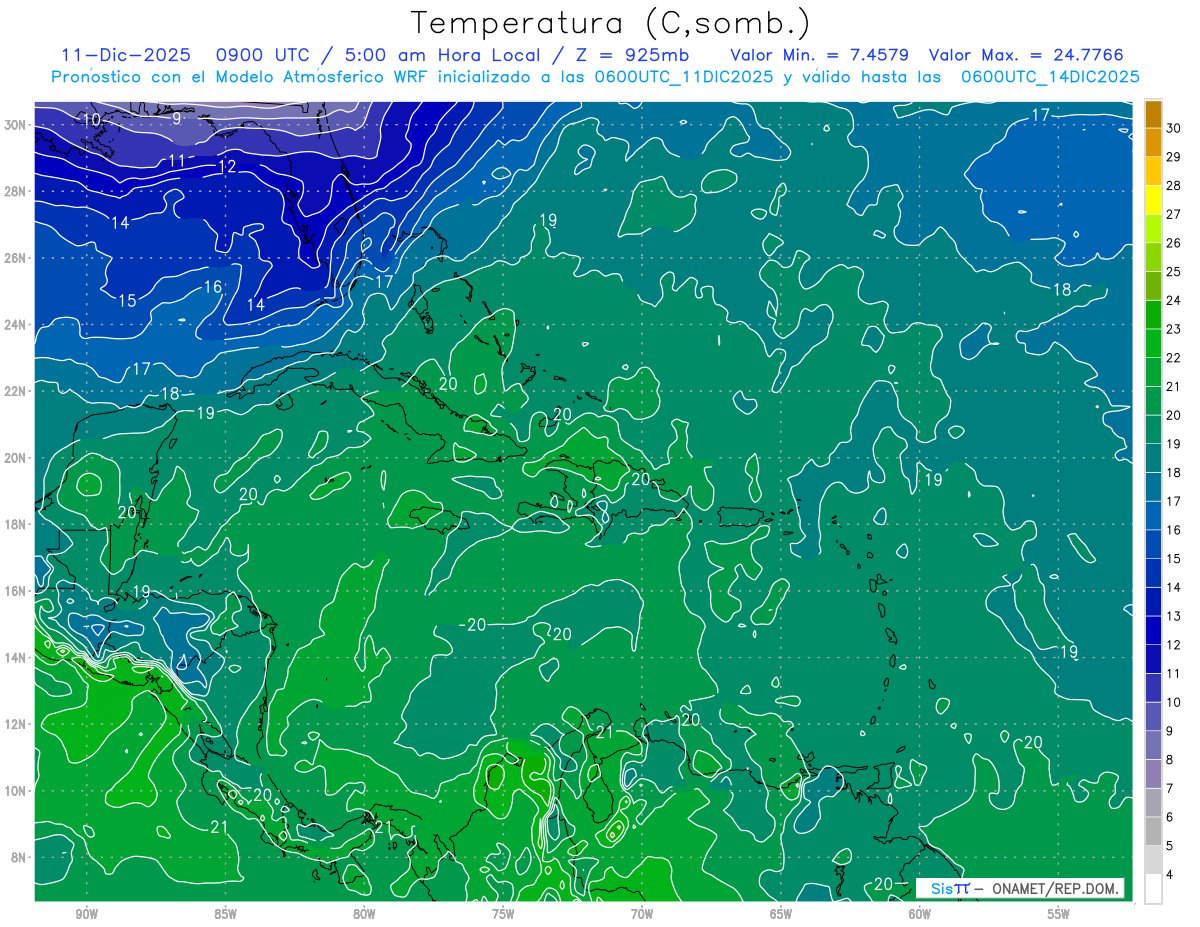Click "5:00 am Hora Local" text
1200x927 pixels.
tap(445, 55)
